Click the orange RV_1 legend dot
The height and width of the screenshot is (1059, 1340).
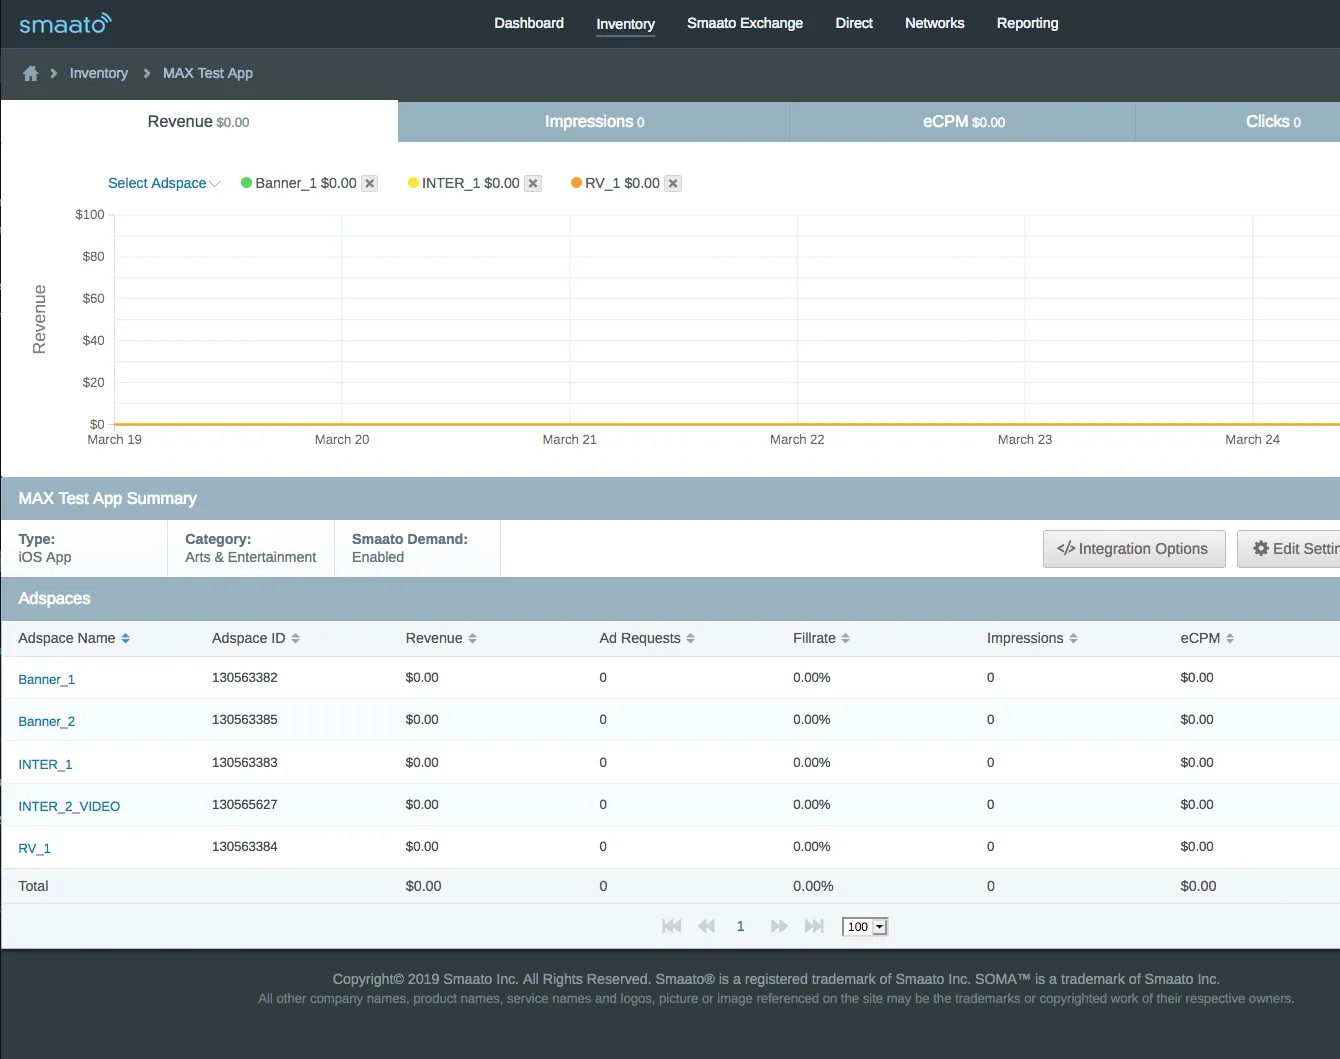click(x=576, y=183)
